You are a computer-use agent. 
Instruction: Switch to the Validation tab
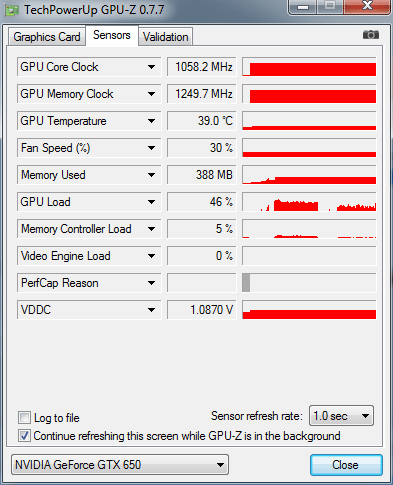click(165, 37)
